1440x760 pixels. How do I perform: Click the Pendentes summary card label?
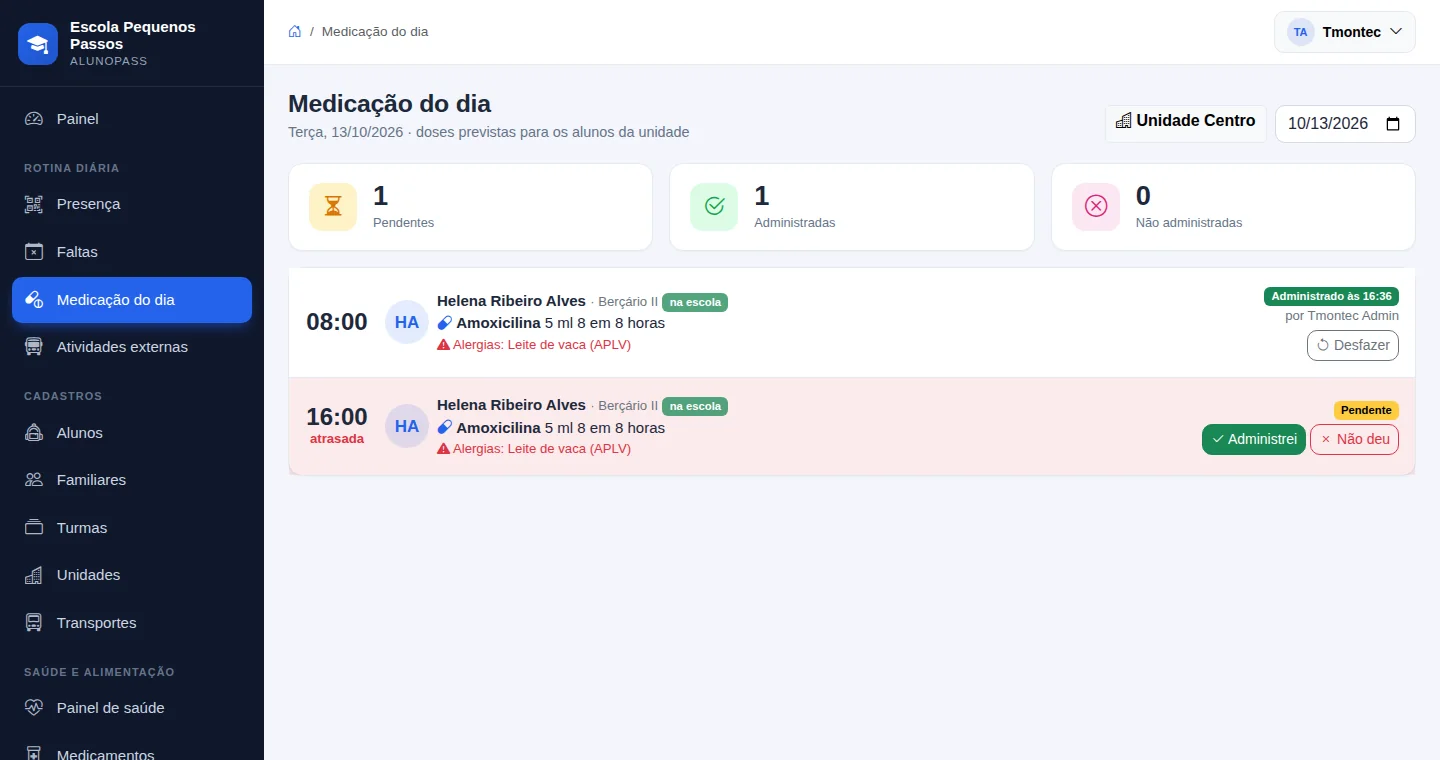coord(404,223)
